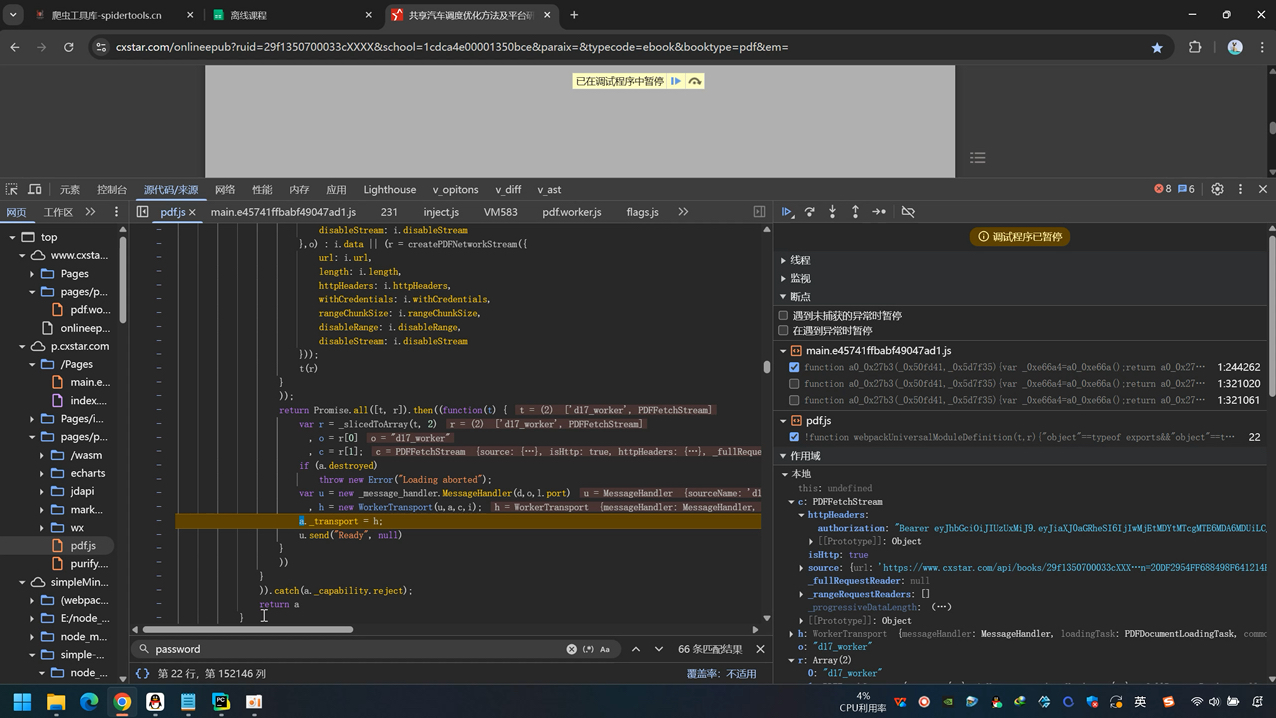Clear the password search field
This screenshot has width=1276, height=718.
571,649
